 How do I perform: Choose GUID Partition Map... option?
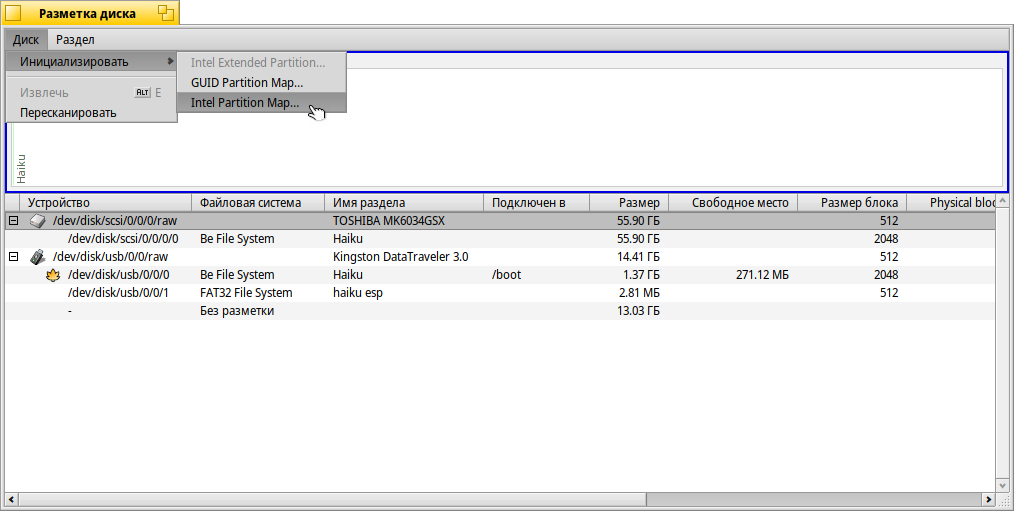coord(247,83)
